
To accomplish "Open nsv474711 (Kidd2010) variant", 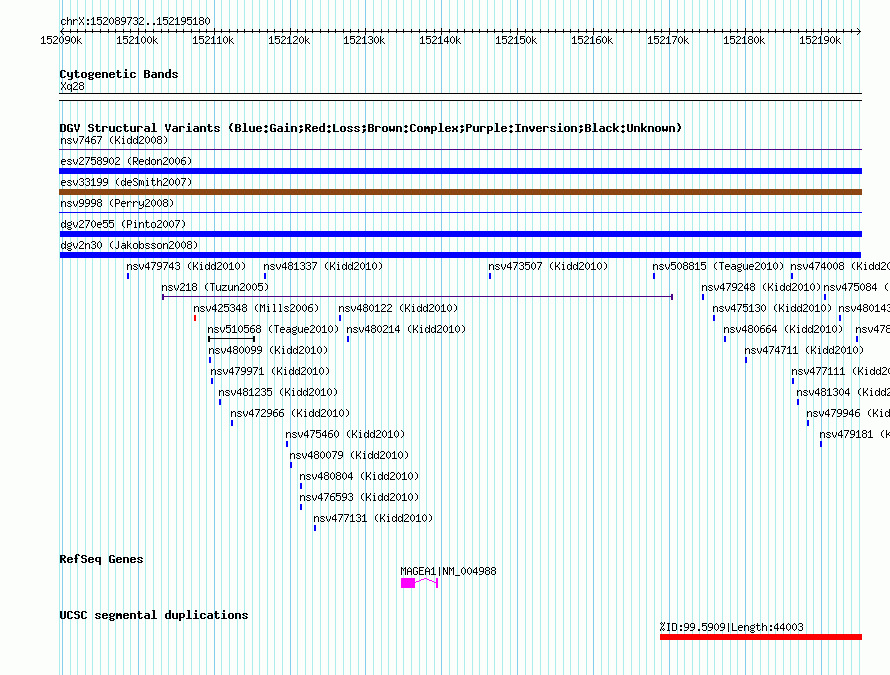I will pyautogui.click(x=746, y=360).
